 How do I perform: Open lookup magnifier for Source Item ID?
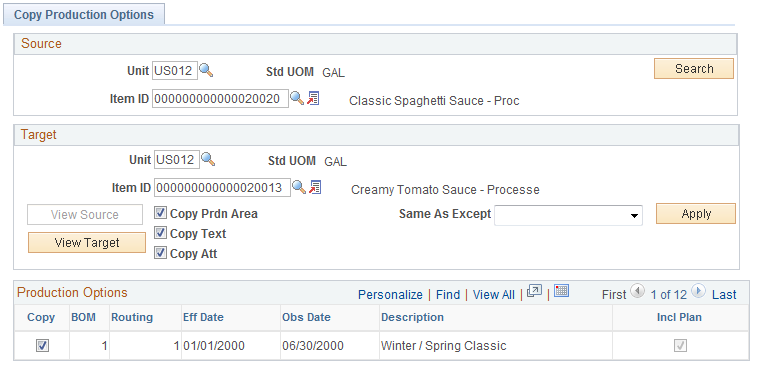tap(297, 98)
